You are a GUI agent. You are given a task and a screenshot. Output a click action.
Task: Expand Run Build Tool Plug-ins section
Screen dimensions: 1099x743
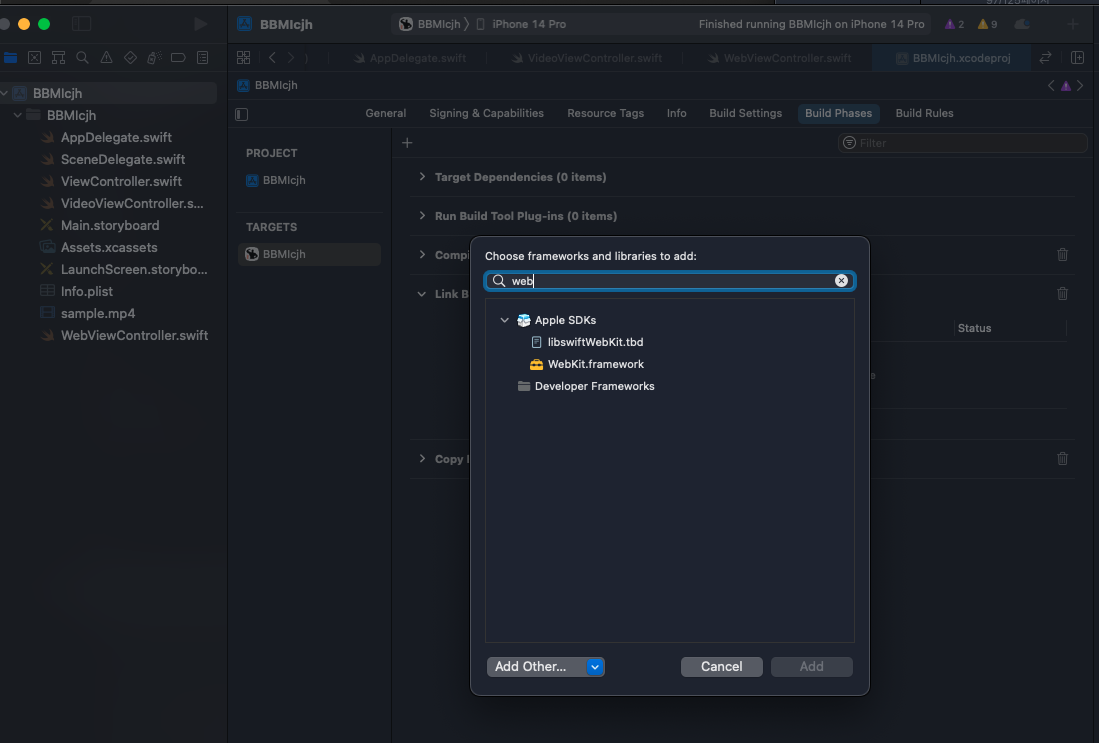coord(422,216)
